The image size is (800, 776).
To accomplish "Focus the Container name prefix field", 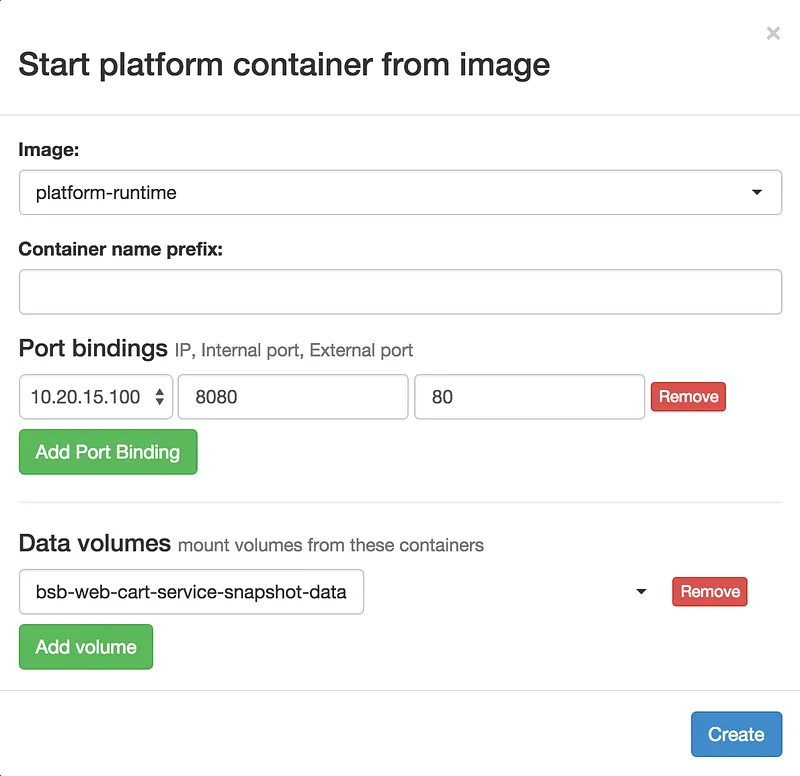I will pyautogui.click(x=400, y=292).
